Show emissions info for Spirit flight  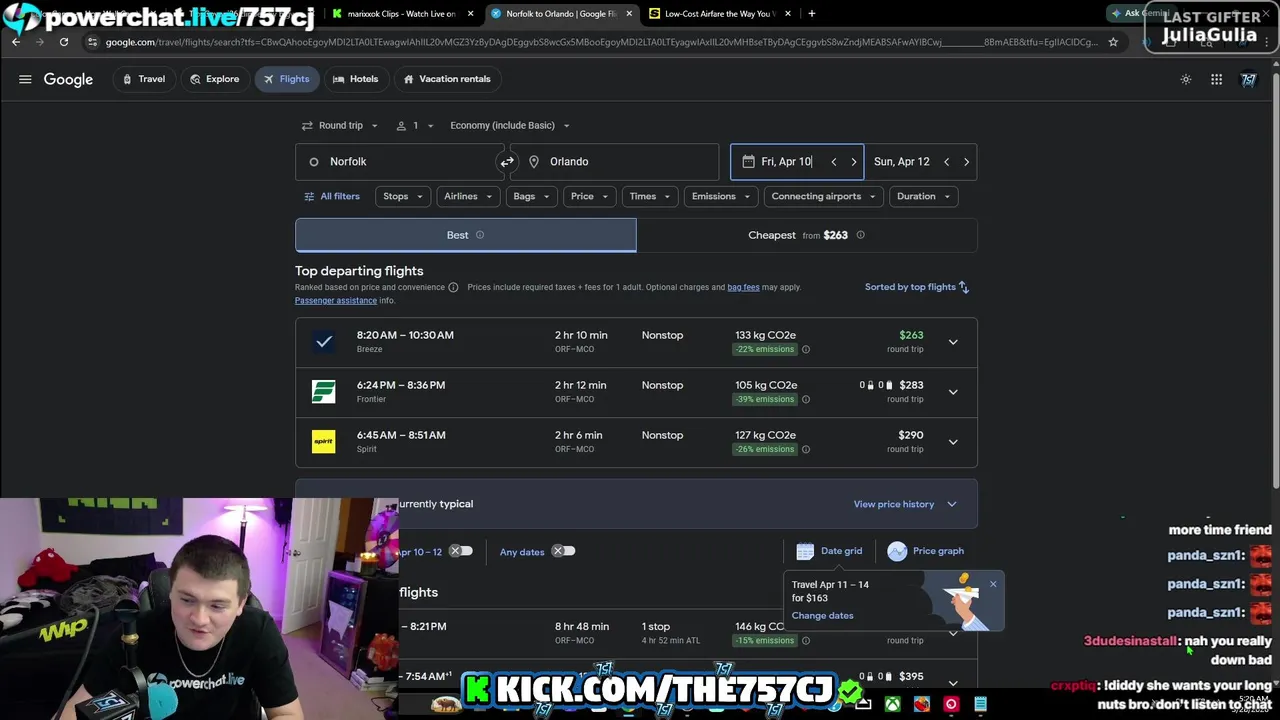pyautogui.click(x=806, y=449)
